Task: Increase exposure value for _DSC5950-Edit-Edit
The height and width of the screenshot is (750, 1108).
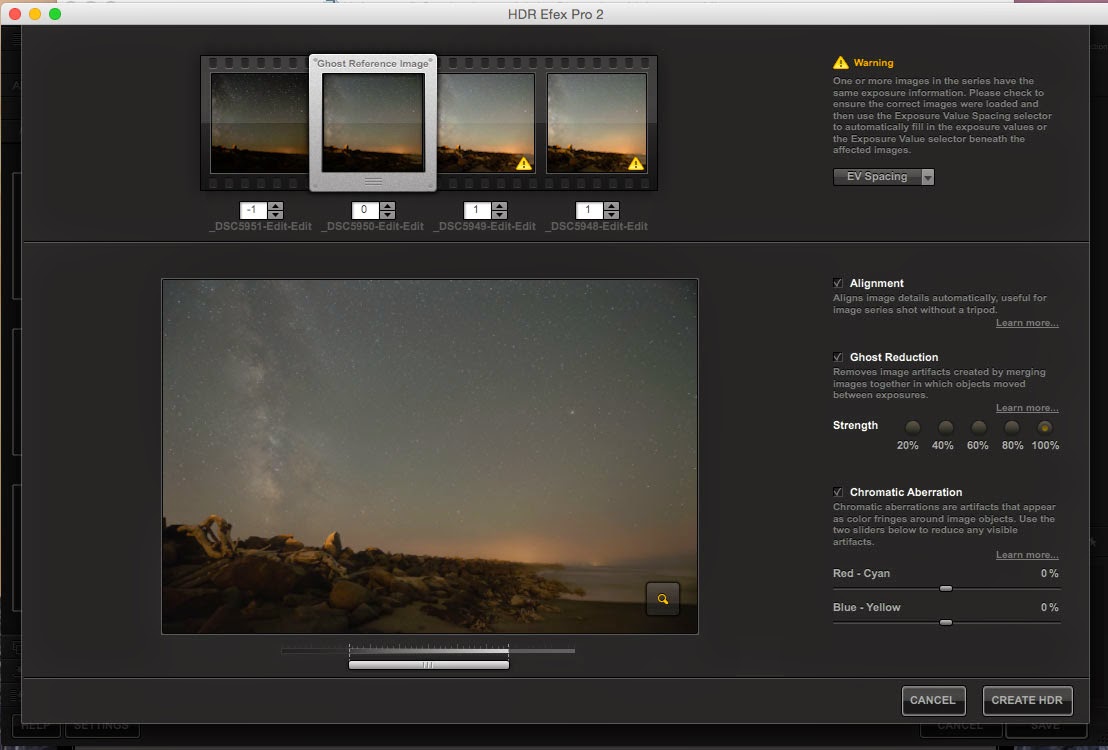Action: (387, 206)
